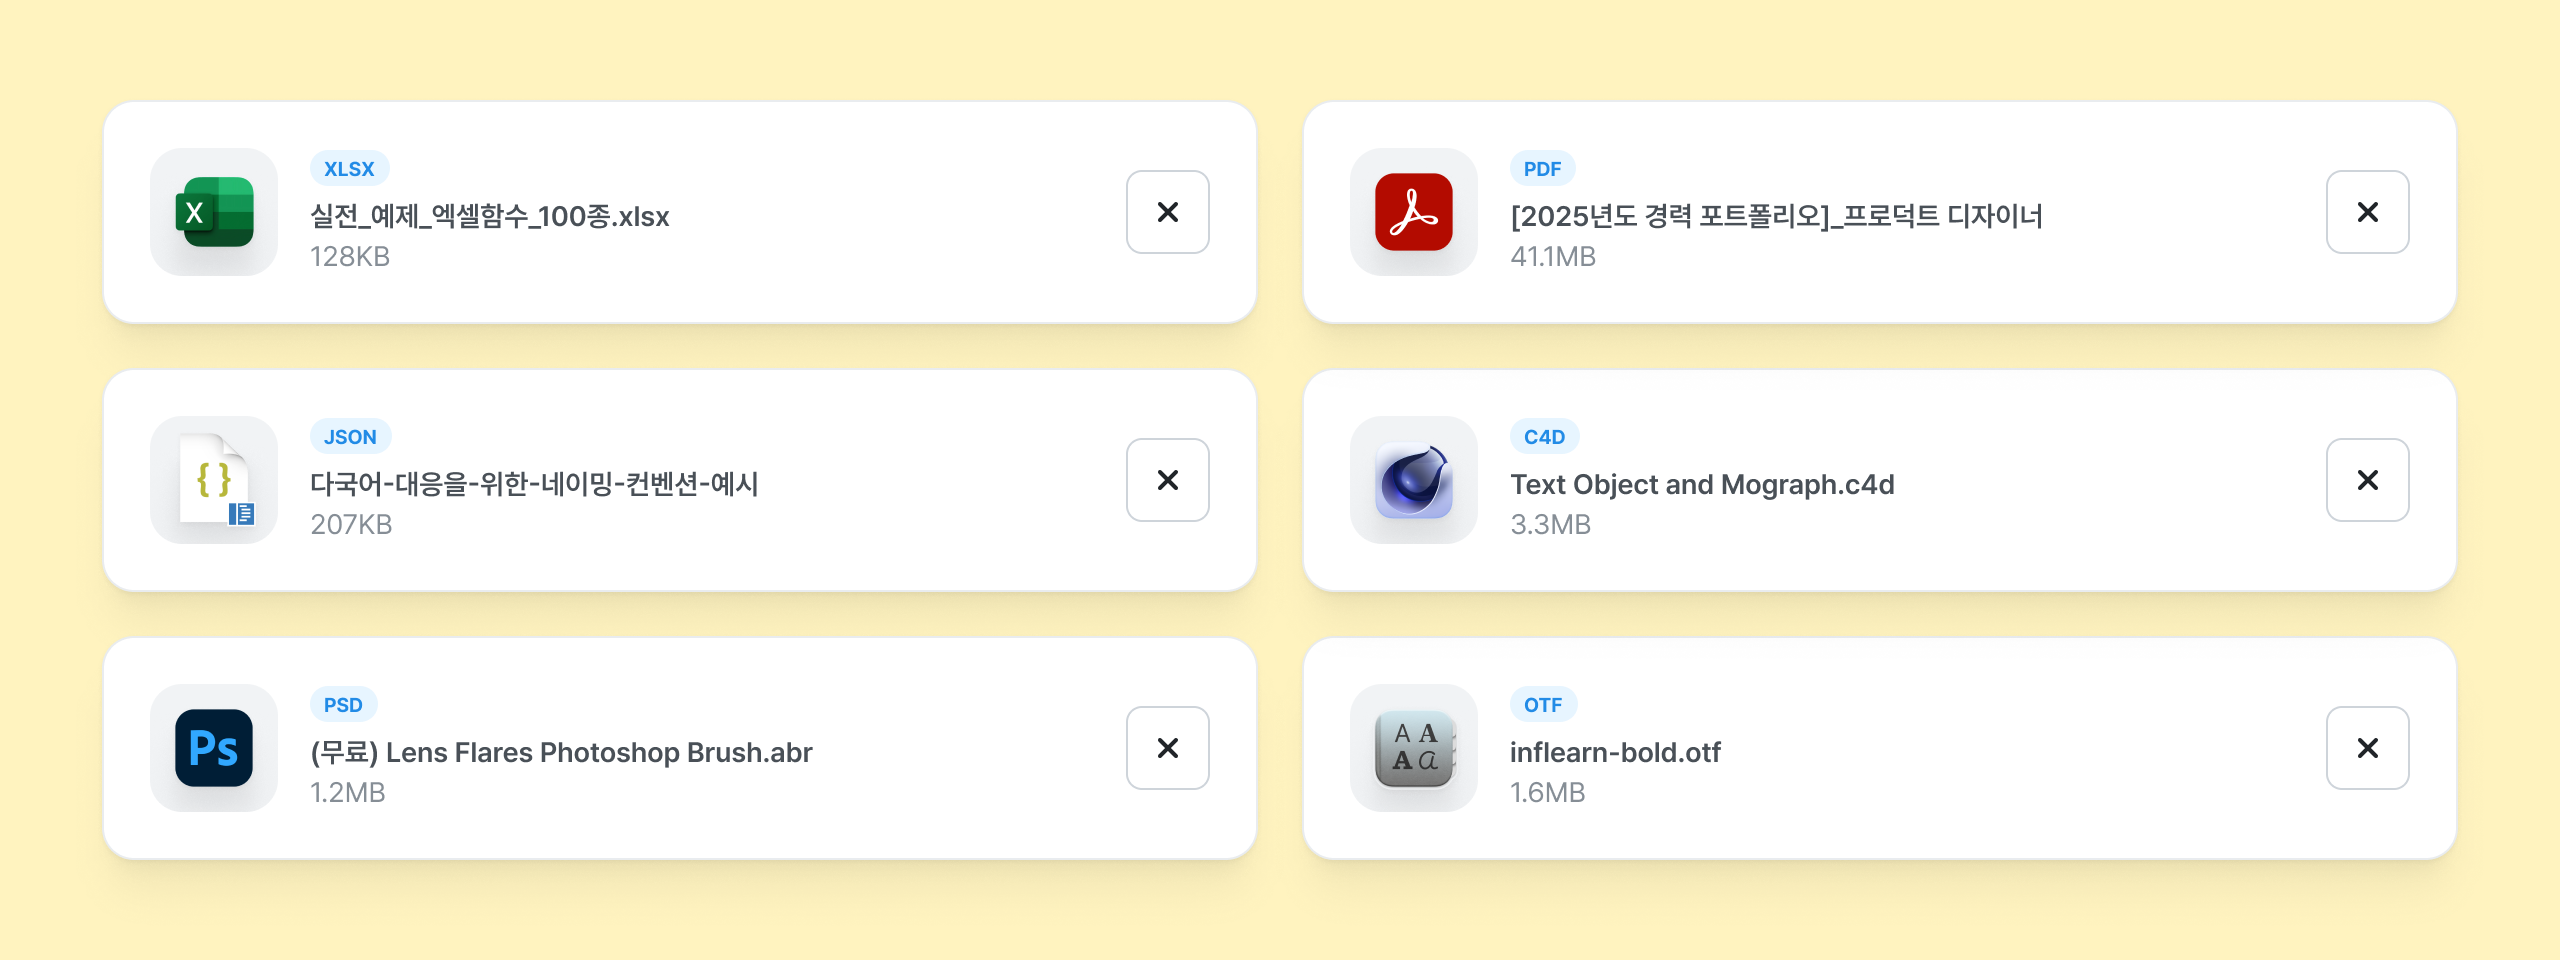Click the Photoshop Ps file icon

214,748
